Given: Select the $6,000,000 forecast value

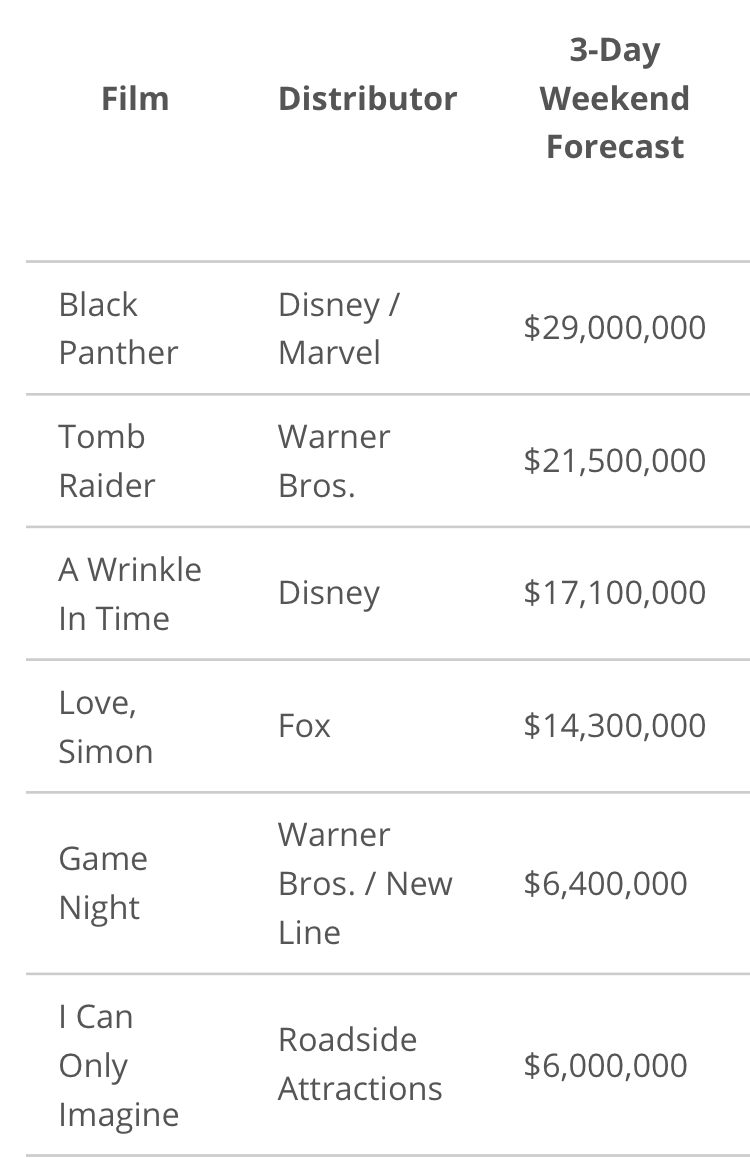Looking at the screenshot, I should [605, 1066].
